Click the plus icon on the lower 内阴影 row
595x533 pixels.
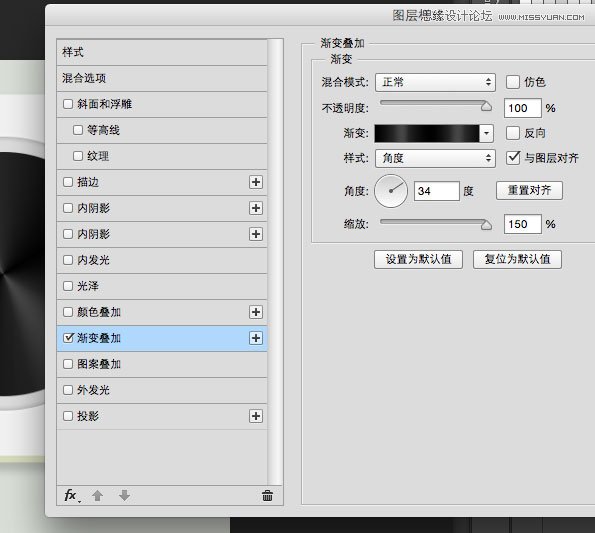[256, 234]
